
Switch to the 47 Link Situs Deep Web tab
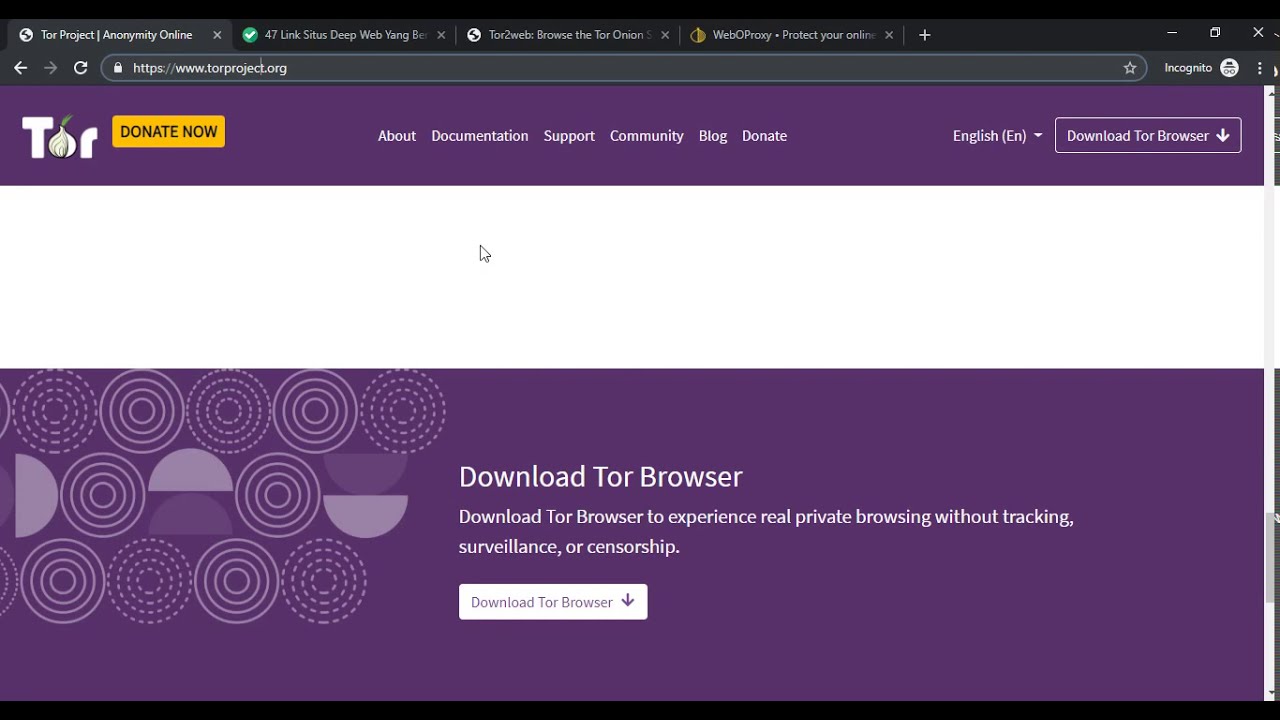[x=345, y=35]
